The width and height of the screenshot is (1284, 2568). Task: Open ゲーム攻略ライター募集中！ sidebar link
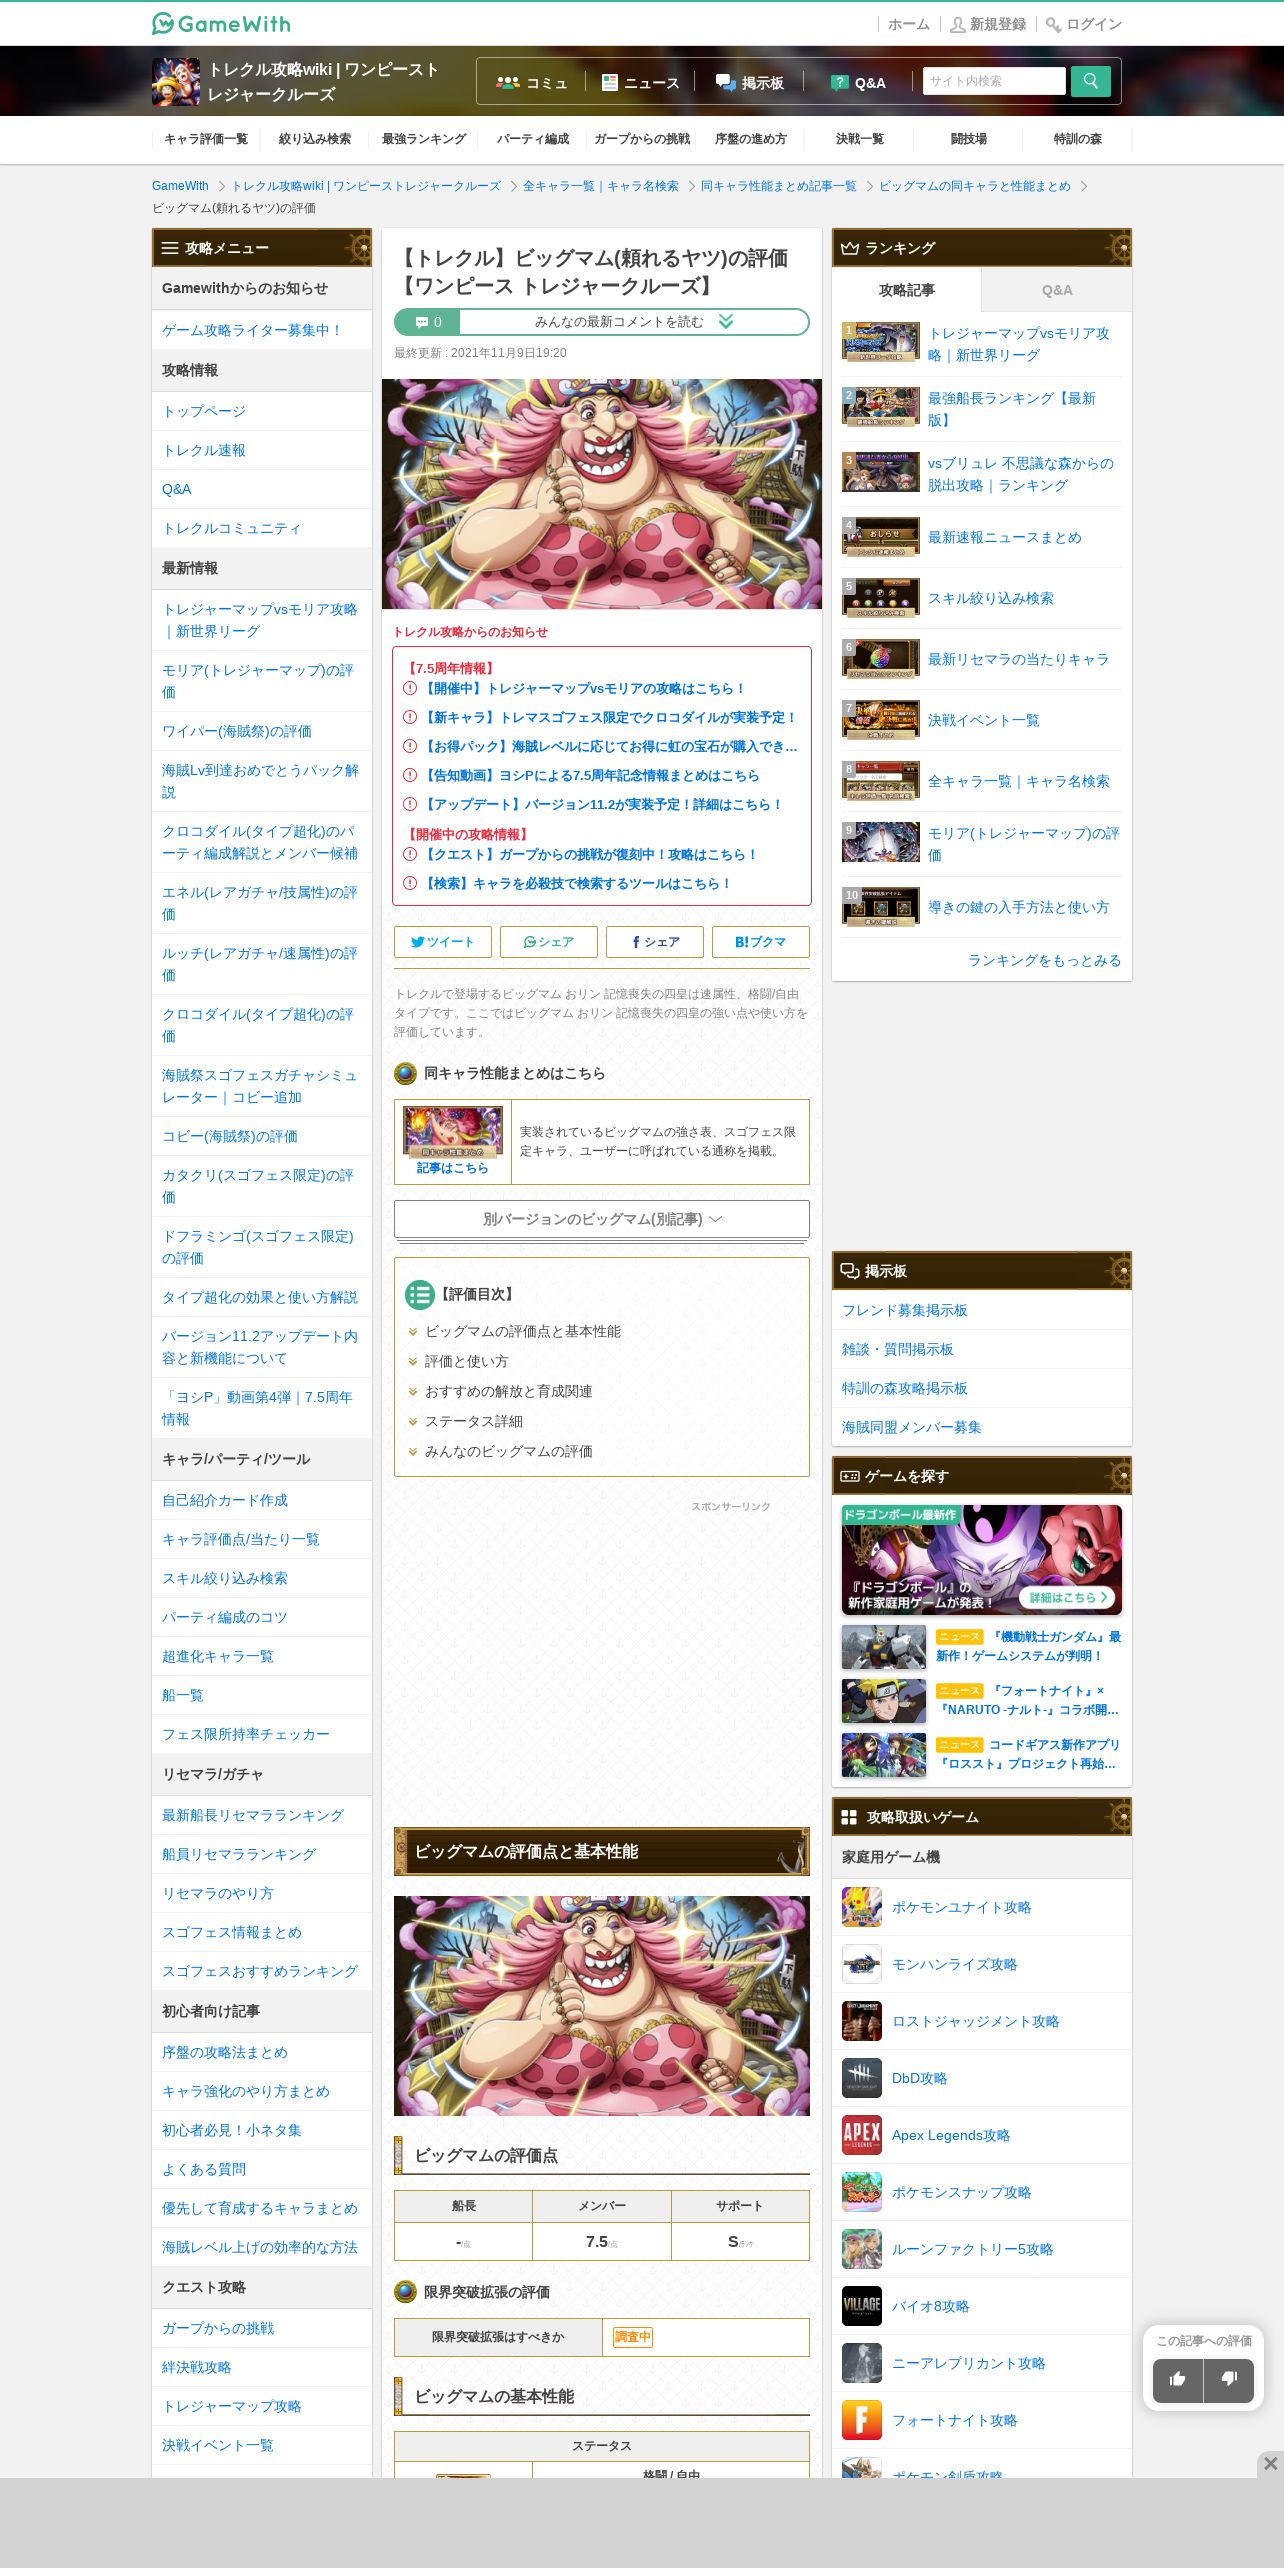pyautogui.click(x=253, y=330)
